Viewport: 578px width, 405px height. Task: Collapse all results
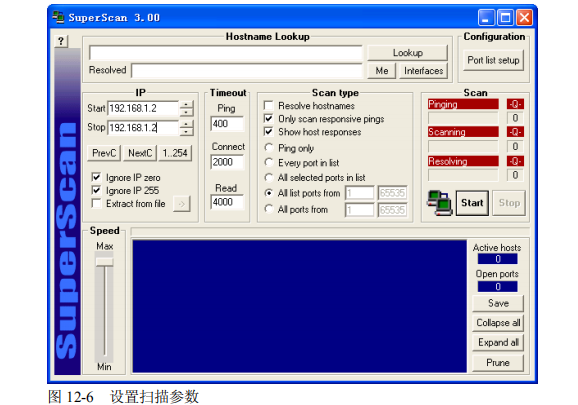click(498, 323)
